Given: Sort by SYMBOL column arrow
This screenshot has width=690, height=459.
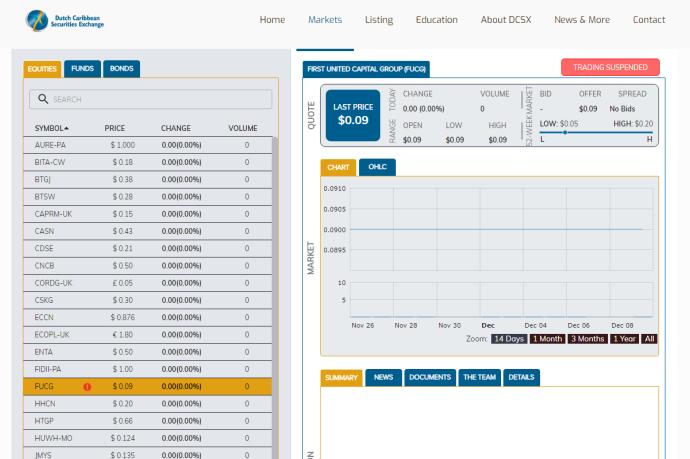Looking at the screenshot, I should [66, 128].
